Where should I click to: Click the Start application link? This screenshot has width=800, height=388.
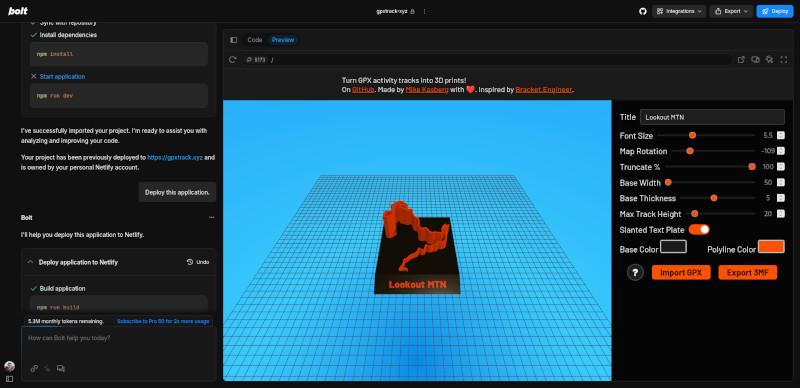click(62, 77)
